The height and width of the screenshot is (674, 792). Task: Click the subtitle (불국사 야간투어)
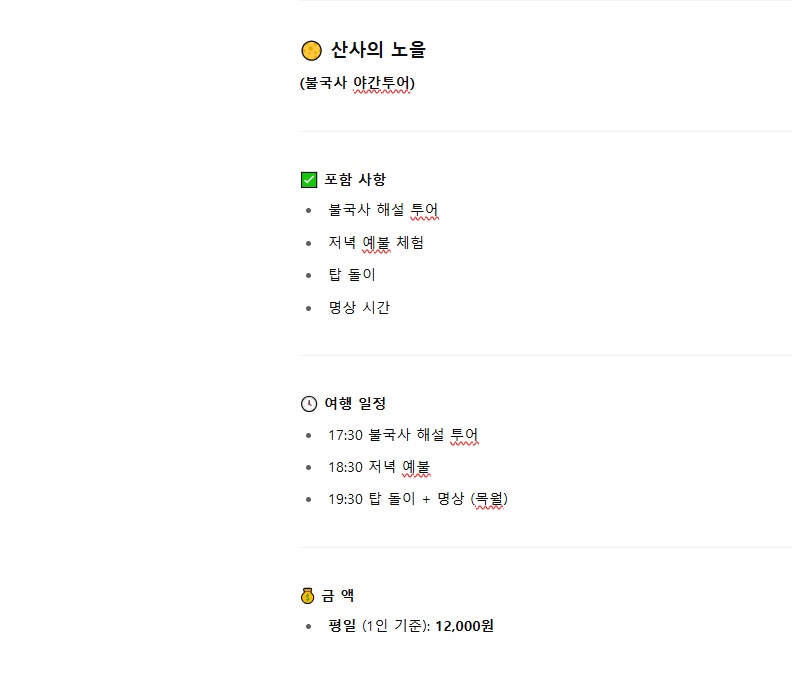[357, 83]
